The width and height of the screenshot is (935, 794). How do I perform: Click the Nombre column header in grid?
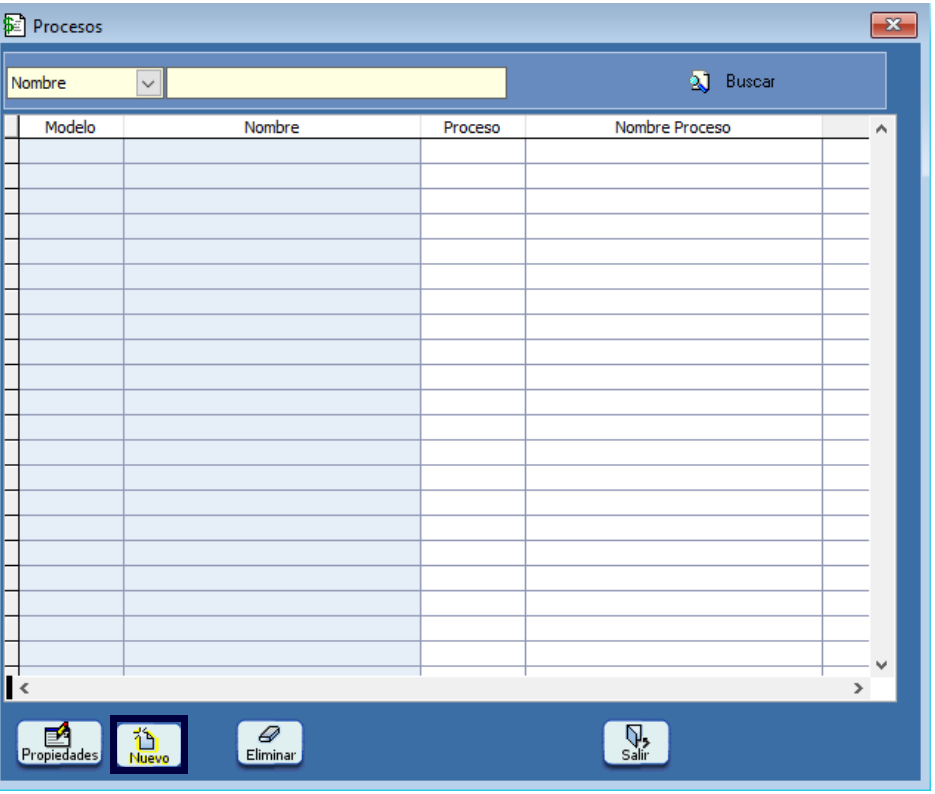coord(272,127)
